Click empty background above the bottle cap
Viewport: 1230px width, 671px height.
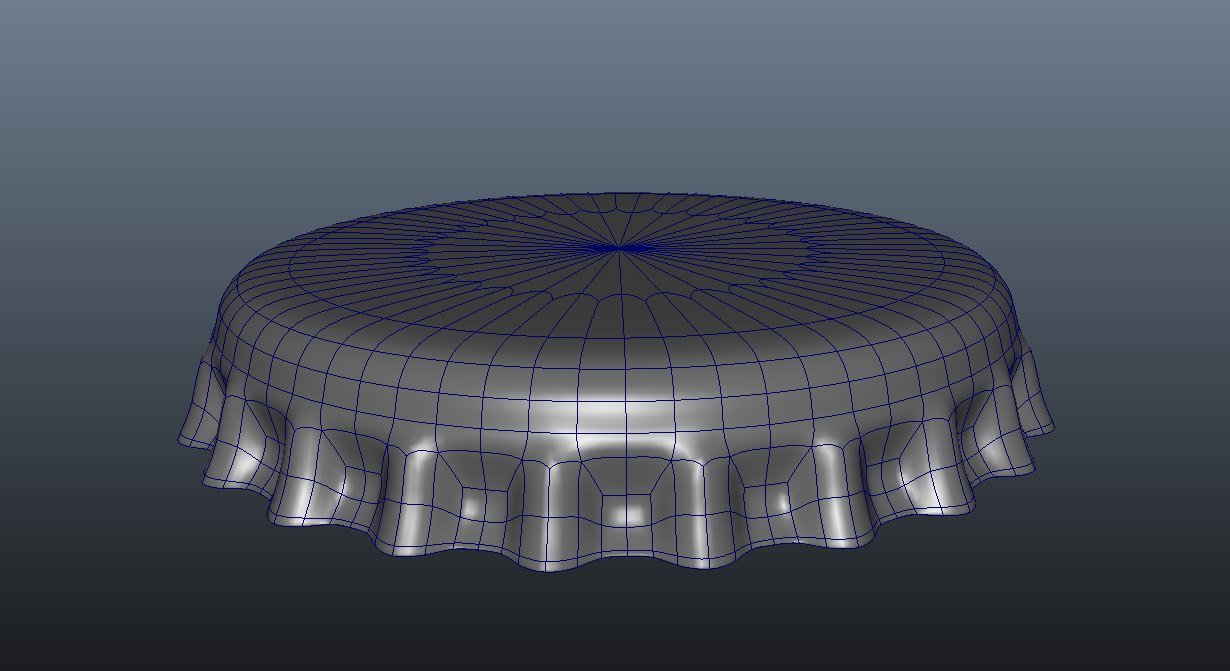point(615,90)
